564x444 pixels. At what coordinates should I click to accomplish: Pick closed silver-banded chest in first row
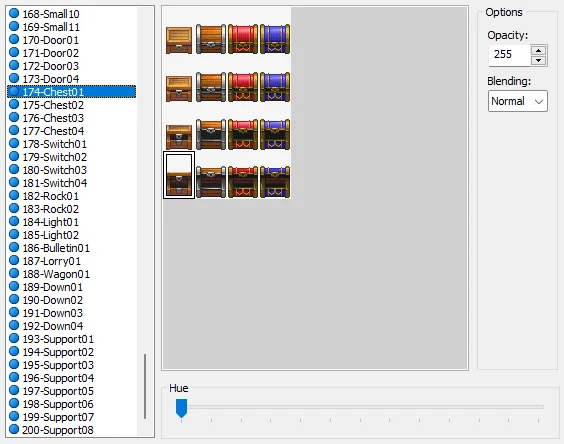coord(211,39)
